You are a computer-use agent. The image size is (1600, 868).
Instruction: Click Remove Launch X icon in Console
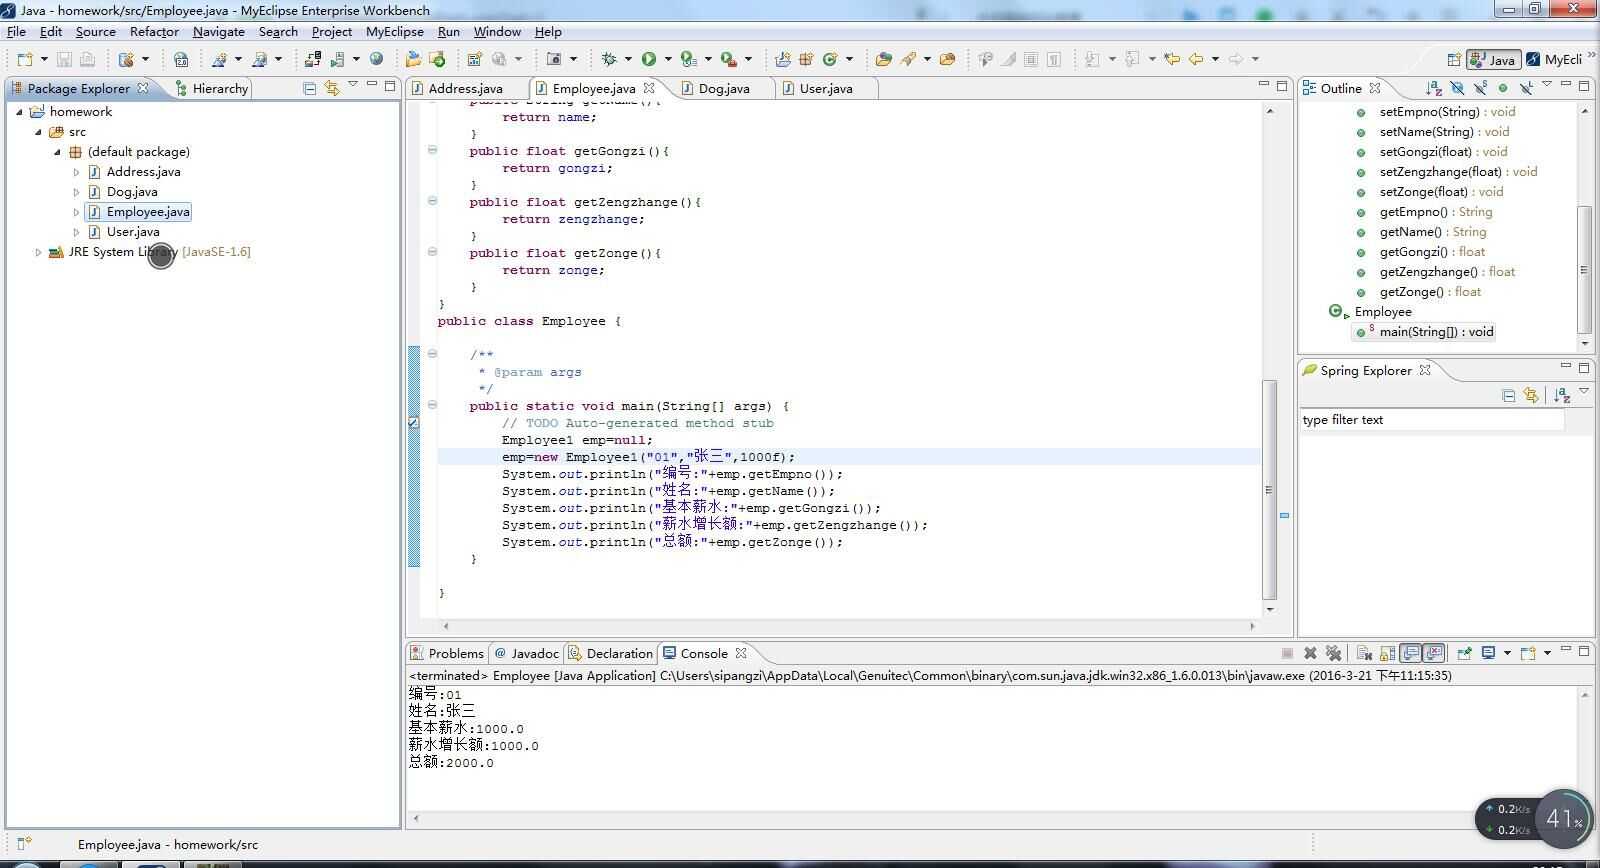point(1310,653)
